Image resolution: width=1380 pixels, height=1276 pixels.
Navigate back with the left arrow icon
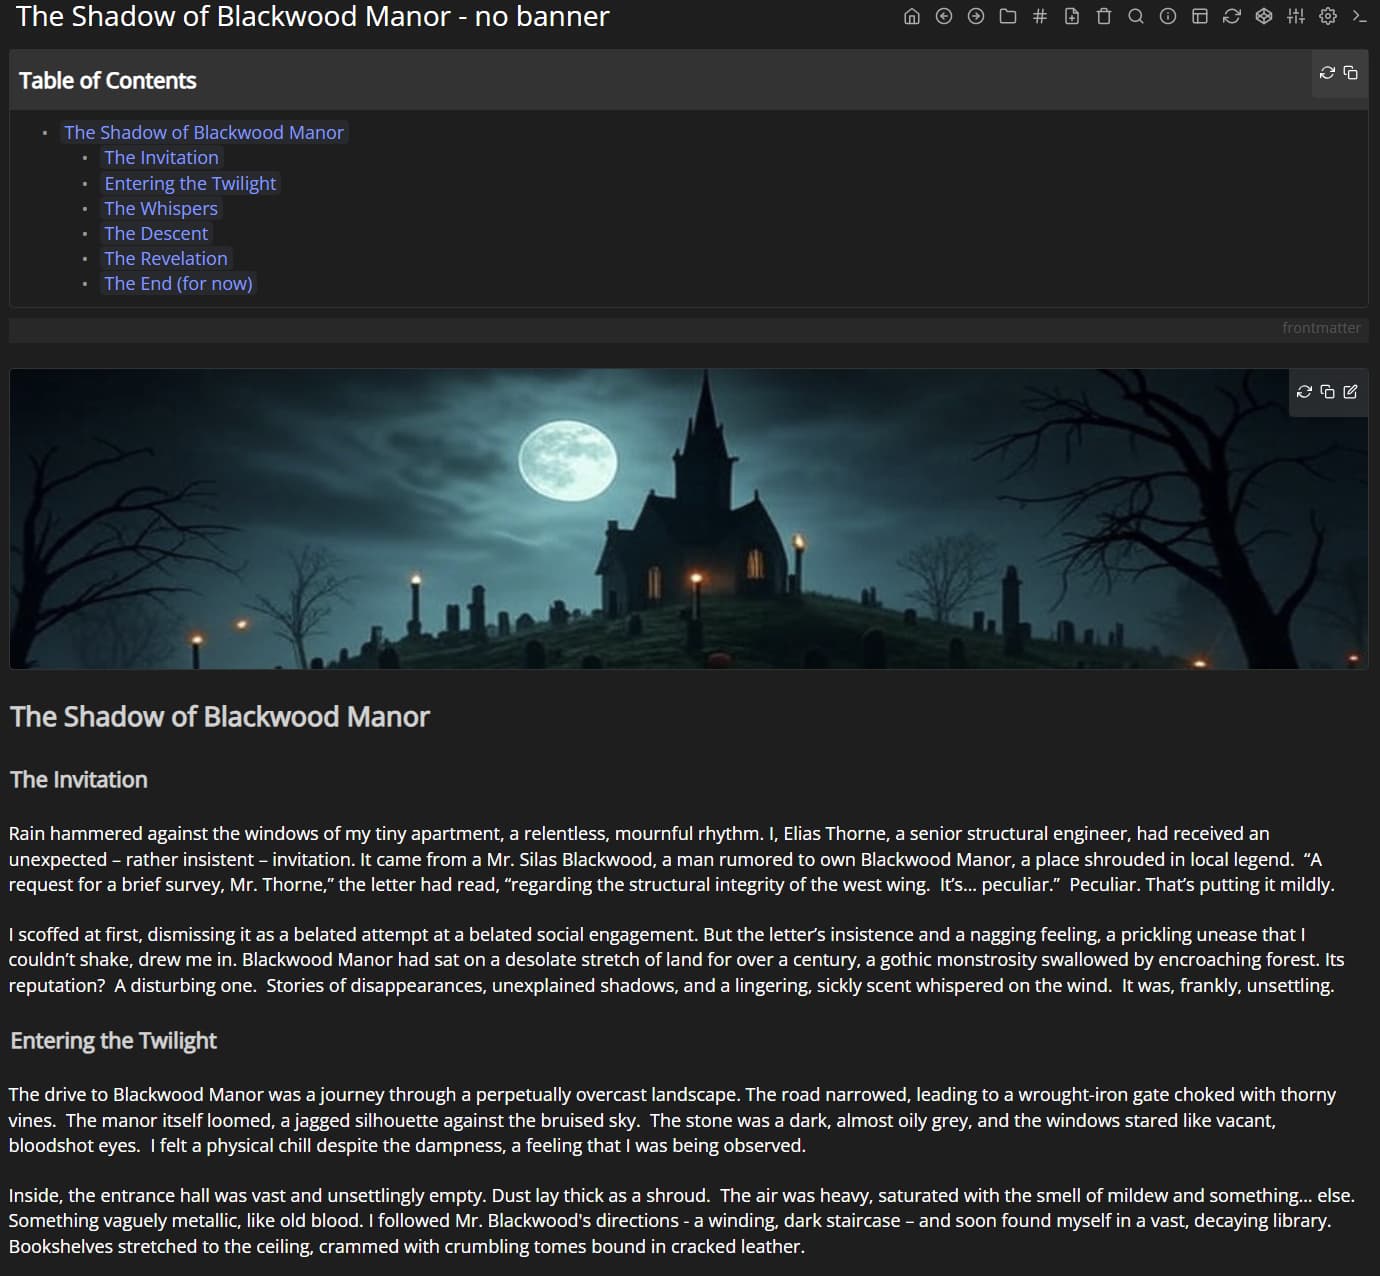click(x=943, y=16)
